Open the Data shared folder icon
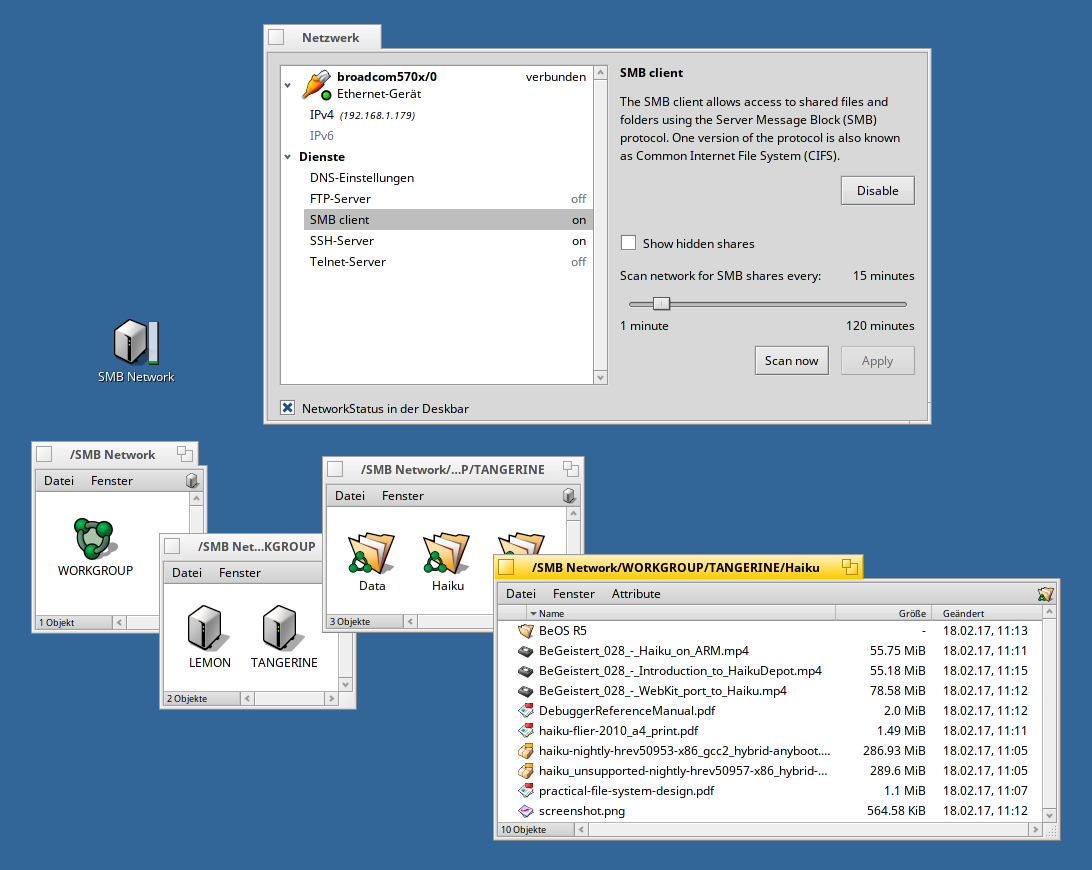 (x=371, y=553)
